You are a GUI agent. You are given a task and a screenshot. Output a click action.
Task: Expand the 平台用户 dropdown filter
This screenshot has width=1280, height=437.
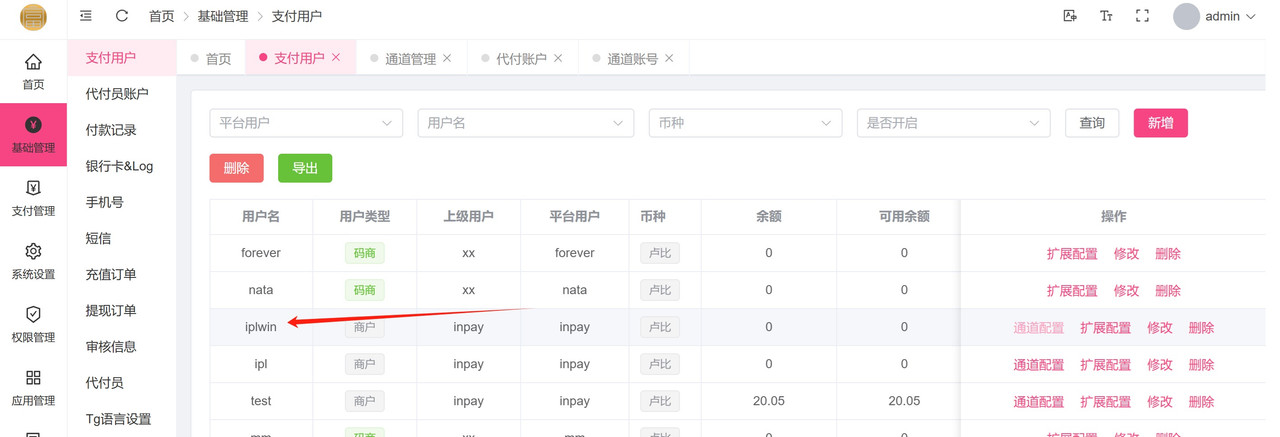[x=305, y=123]
